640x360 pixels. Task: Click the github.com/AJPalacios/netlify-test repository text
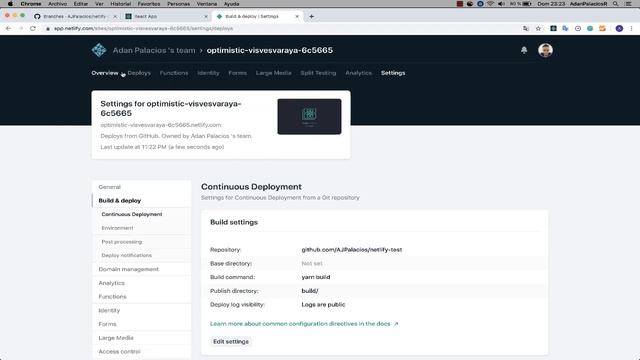click(352, 249)
